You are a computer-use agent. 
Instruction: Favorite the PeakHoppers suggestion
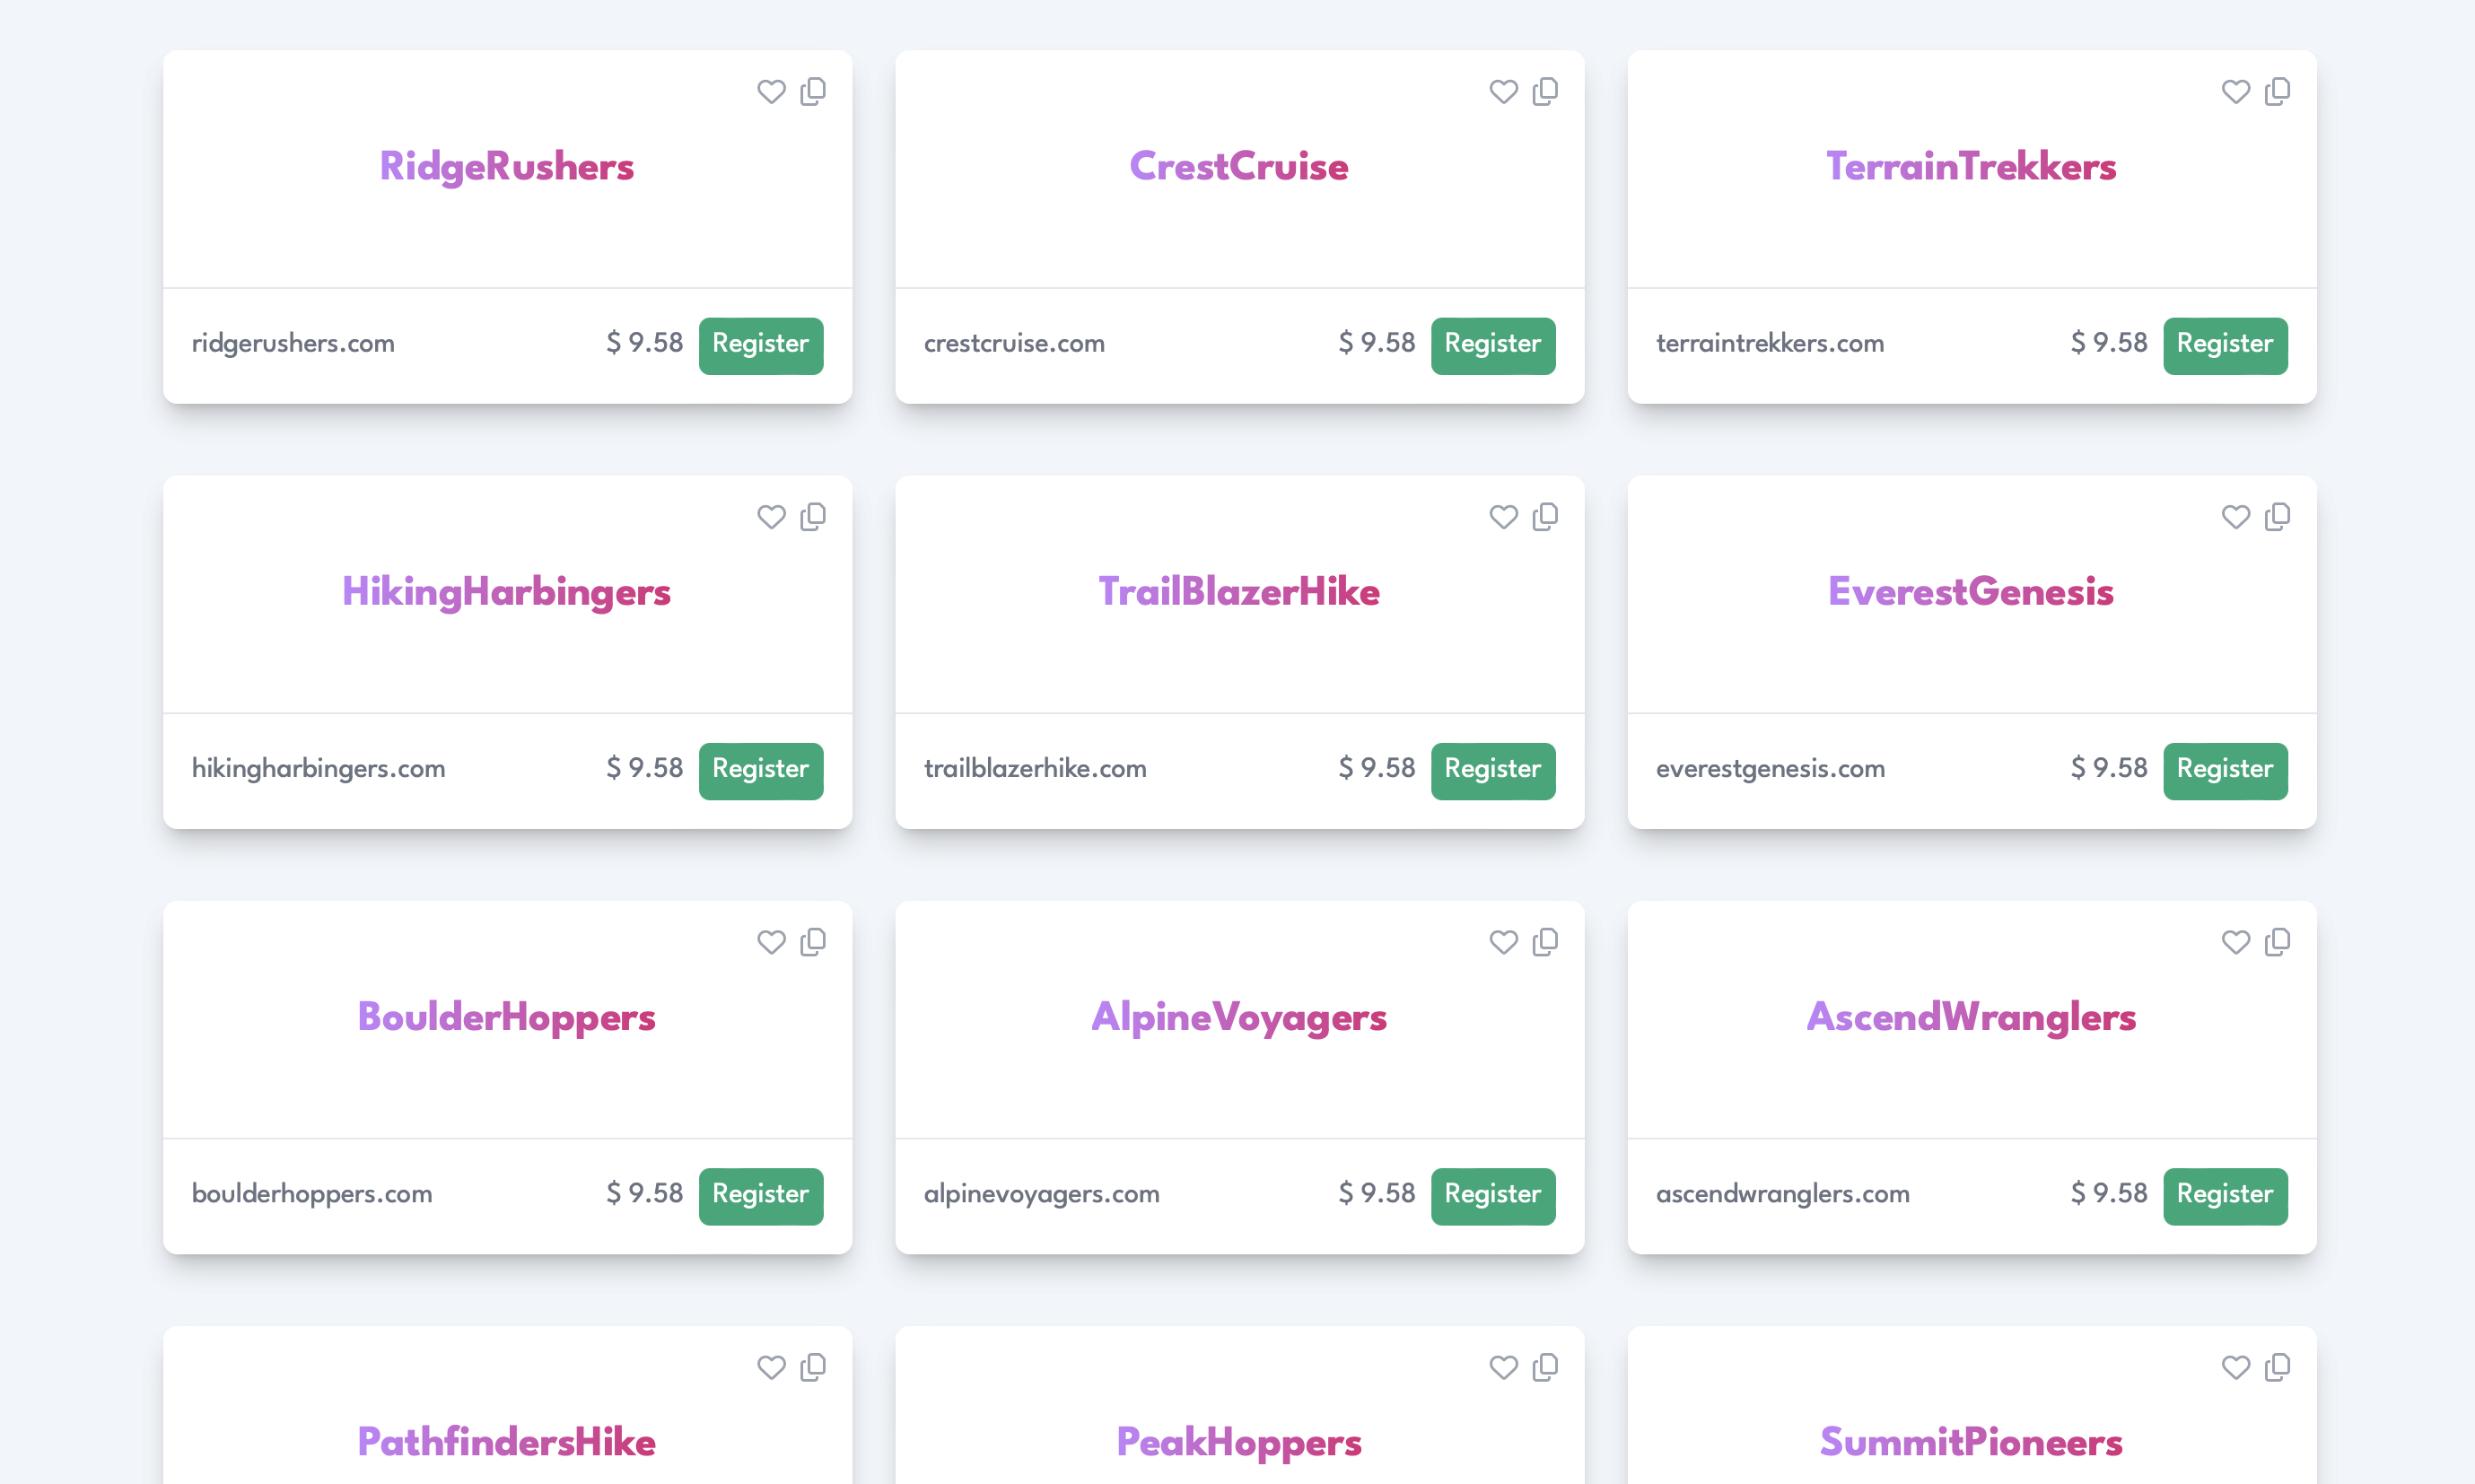[x=1503, y=1367]
